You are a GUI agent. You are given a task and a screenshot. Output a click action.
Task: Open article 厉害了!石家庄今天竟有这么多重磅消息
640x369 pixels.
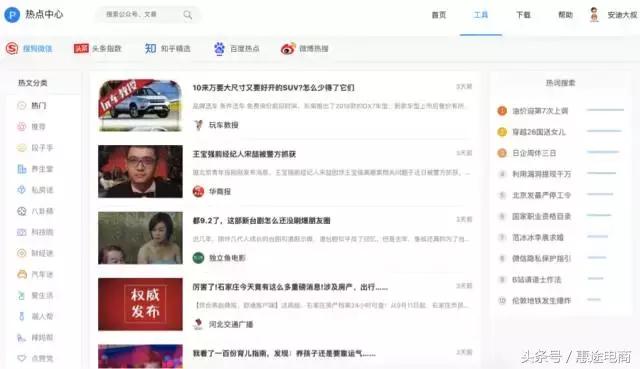290,287
